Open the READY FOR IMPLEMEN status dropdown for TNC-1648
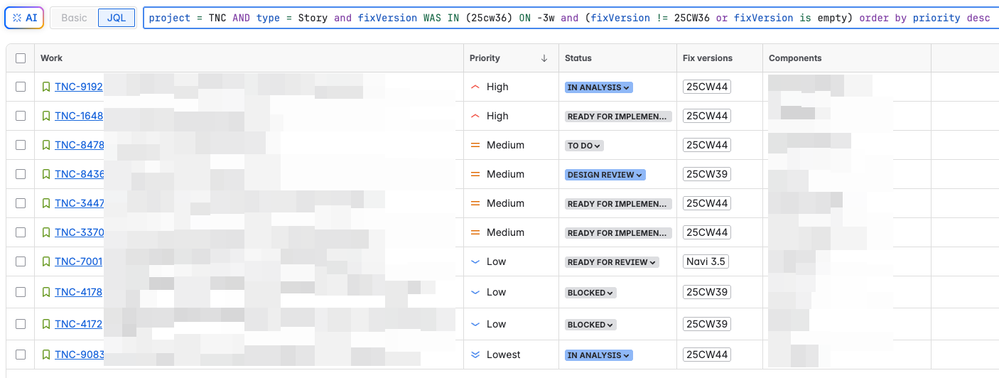Viewport: 999px width, 378px height. click(x=618, y=116)
